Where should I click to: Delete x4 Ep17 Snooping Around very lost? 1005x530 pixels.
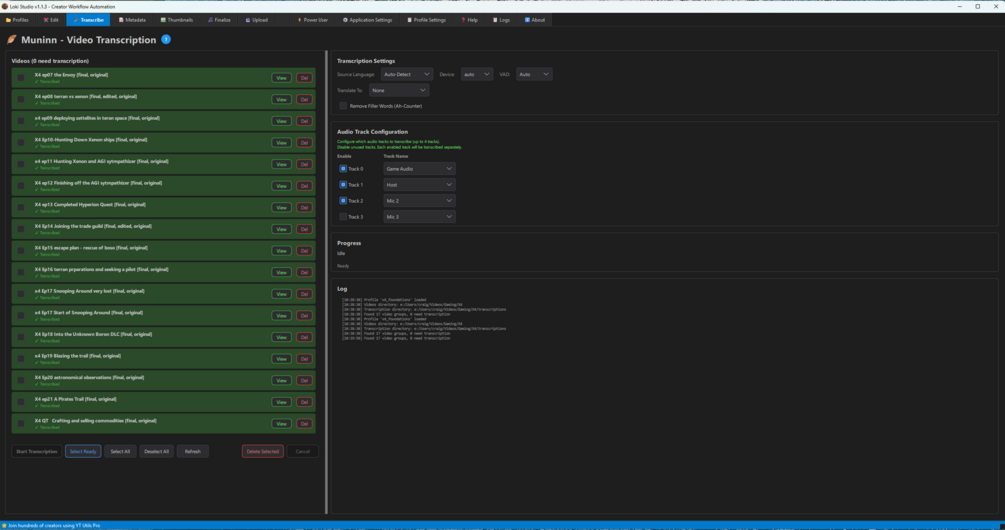[304, 294]
